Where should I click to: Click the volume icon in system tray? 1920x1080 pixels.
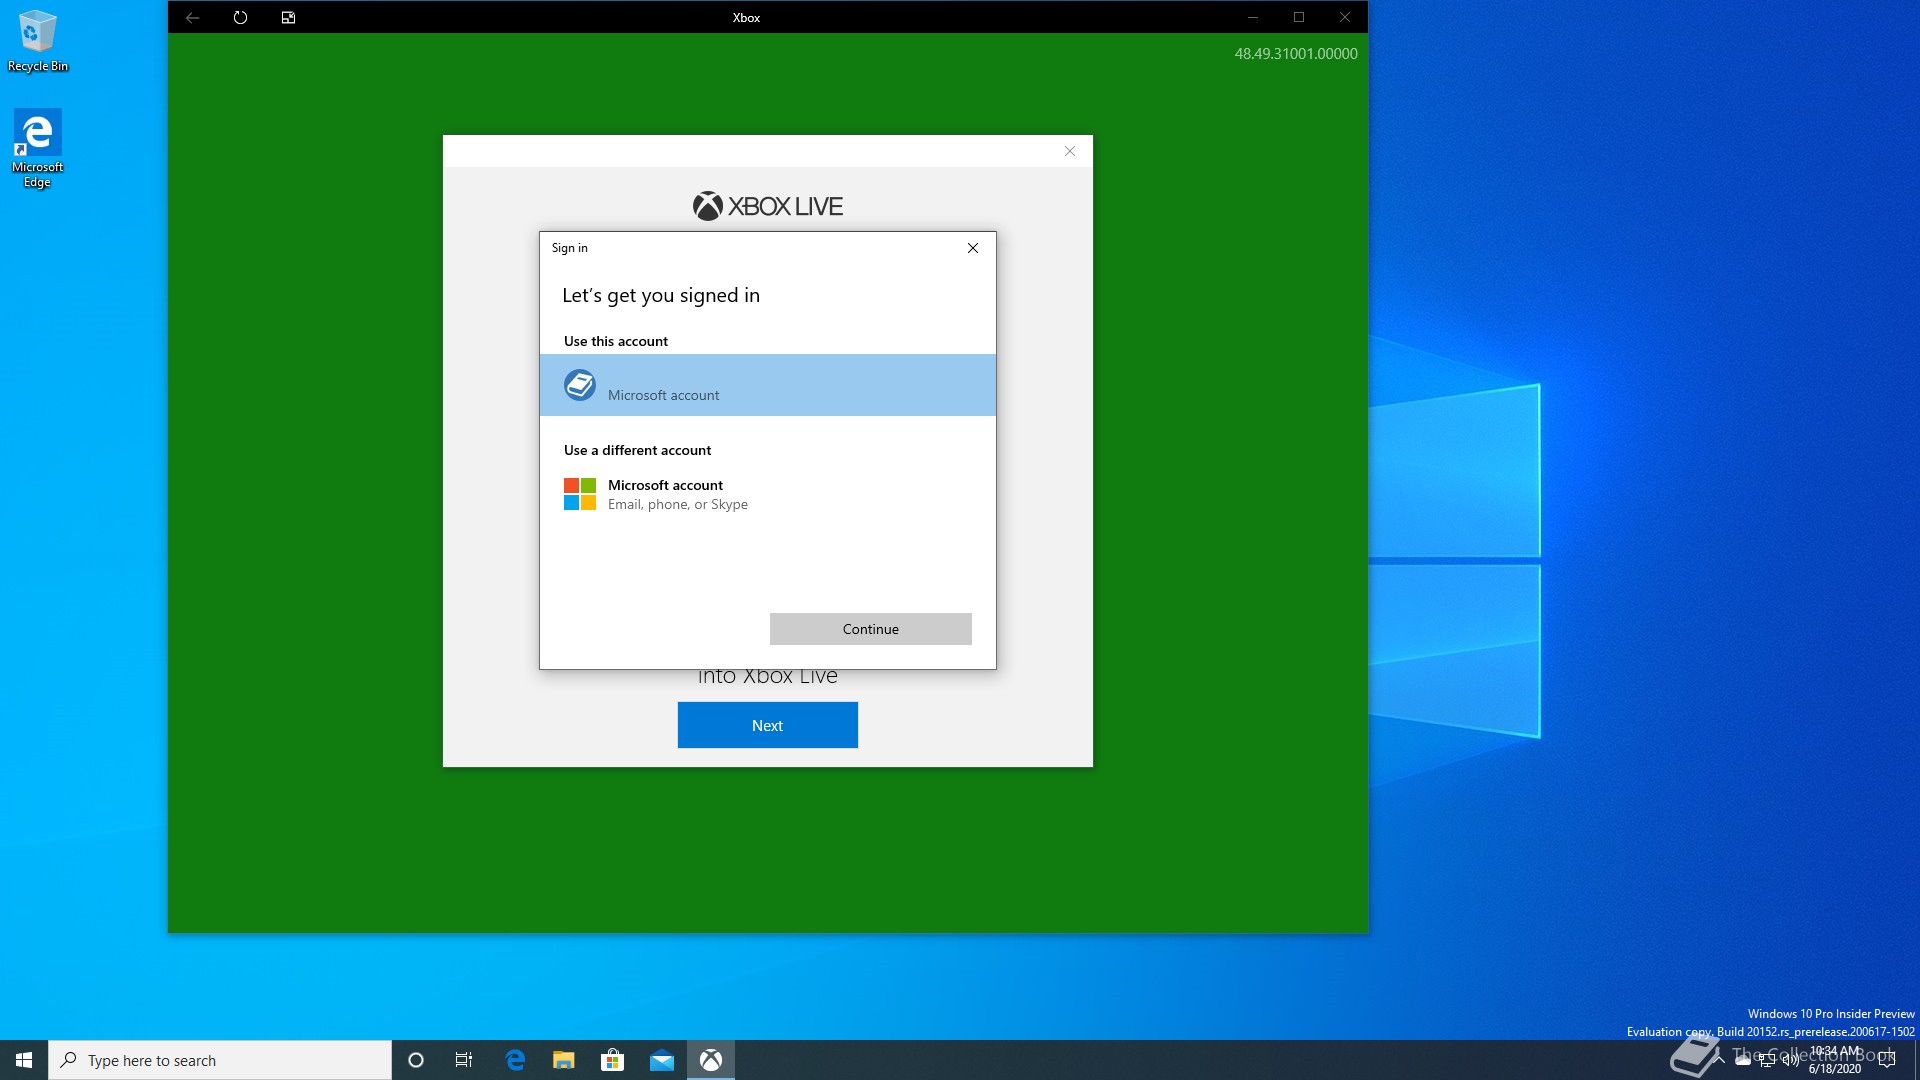coord(1790,1060)
